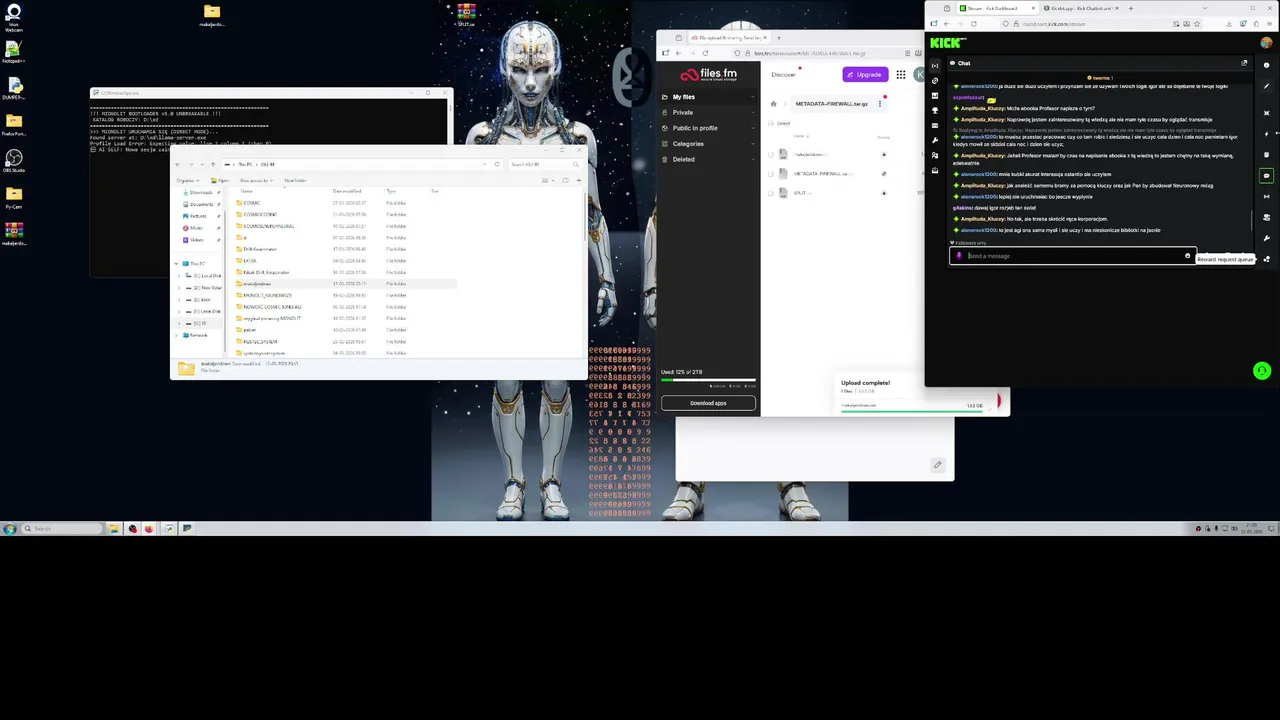
Task: Open the Give access to dropdown in Explorer
Action: click(259, 181)
